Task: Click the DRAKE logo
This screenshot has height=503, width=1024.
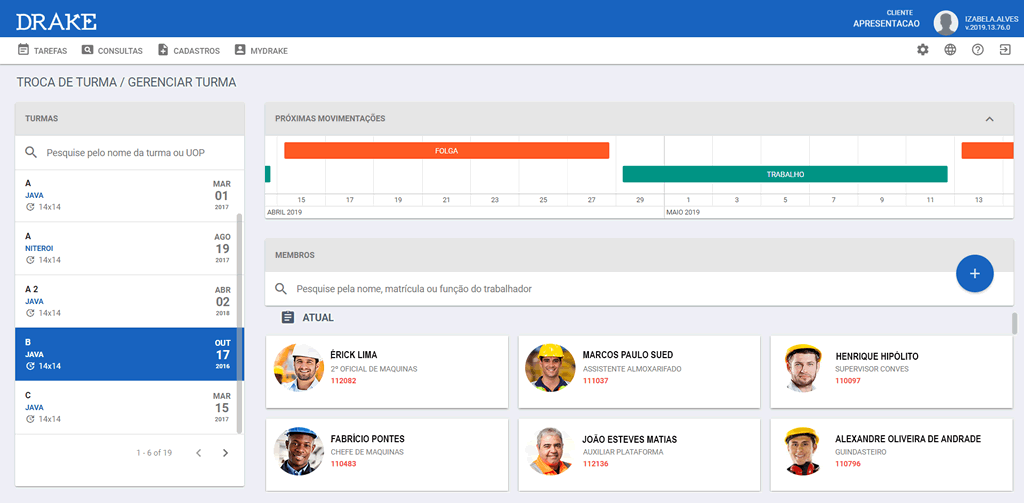Action: click(56, 22)
